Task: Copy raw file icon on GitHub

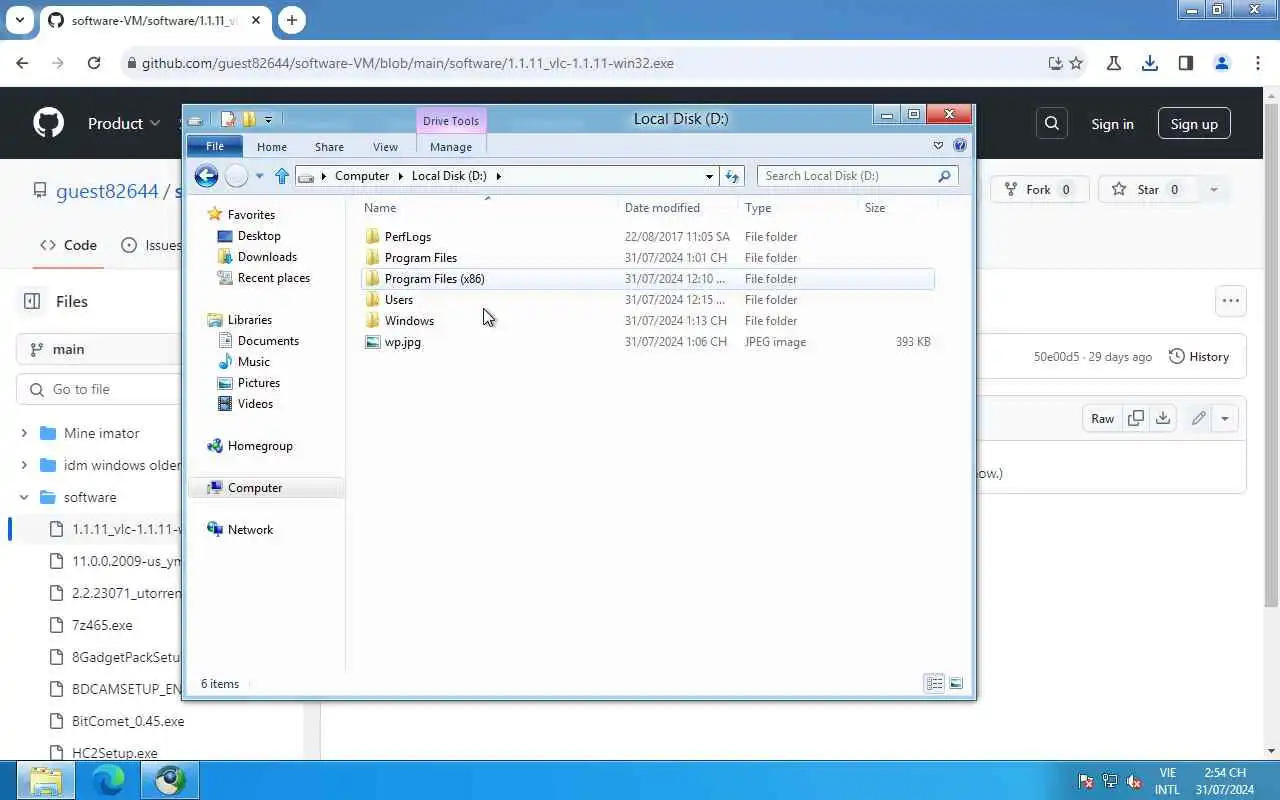Action: tap(1136, 418)
